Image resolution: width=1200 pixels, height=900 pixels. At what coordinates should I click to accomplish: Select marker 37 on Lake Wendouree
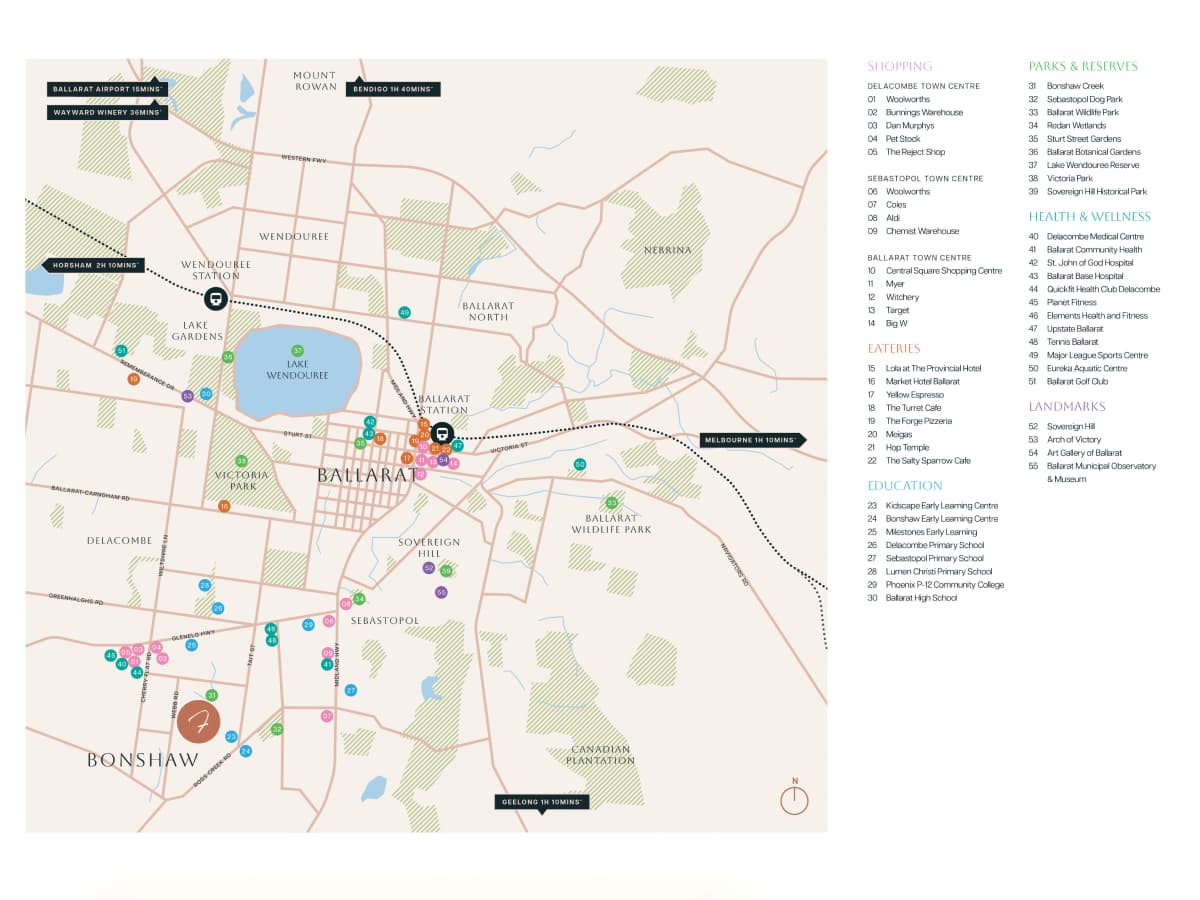coord(297,350)
